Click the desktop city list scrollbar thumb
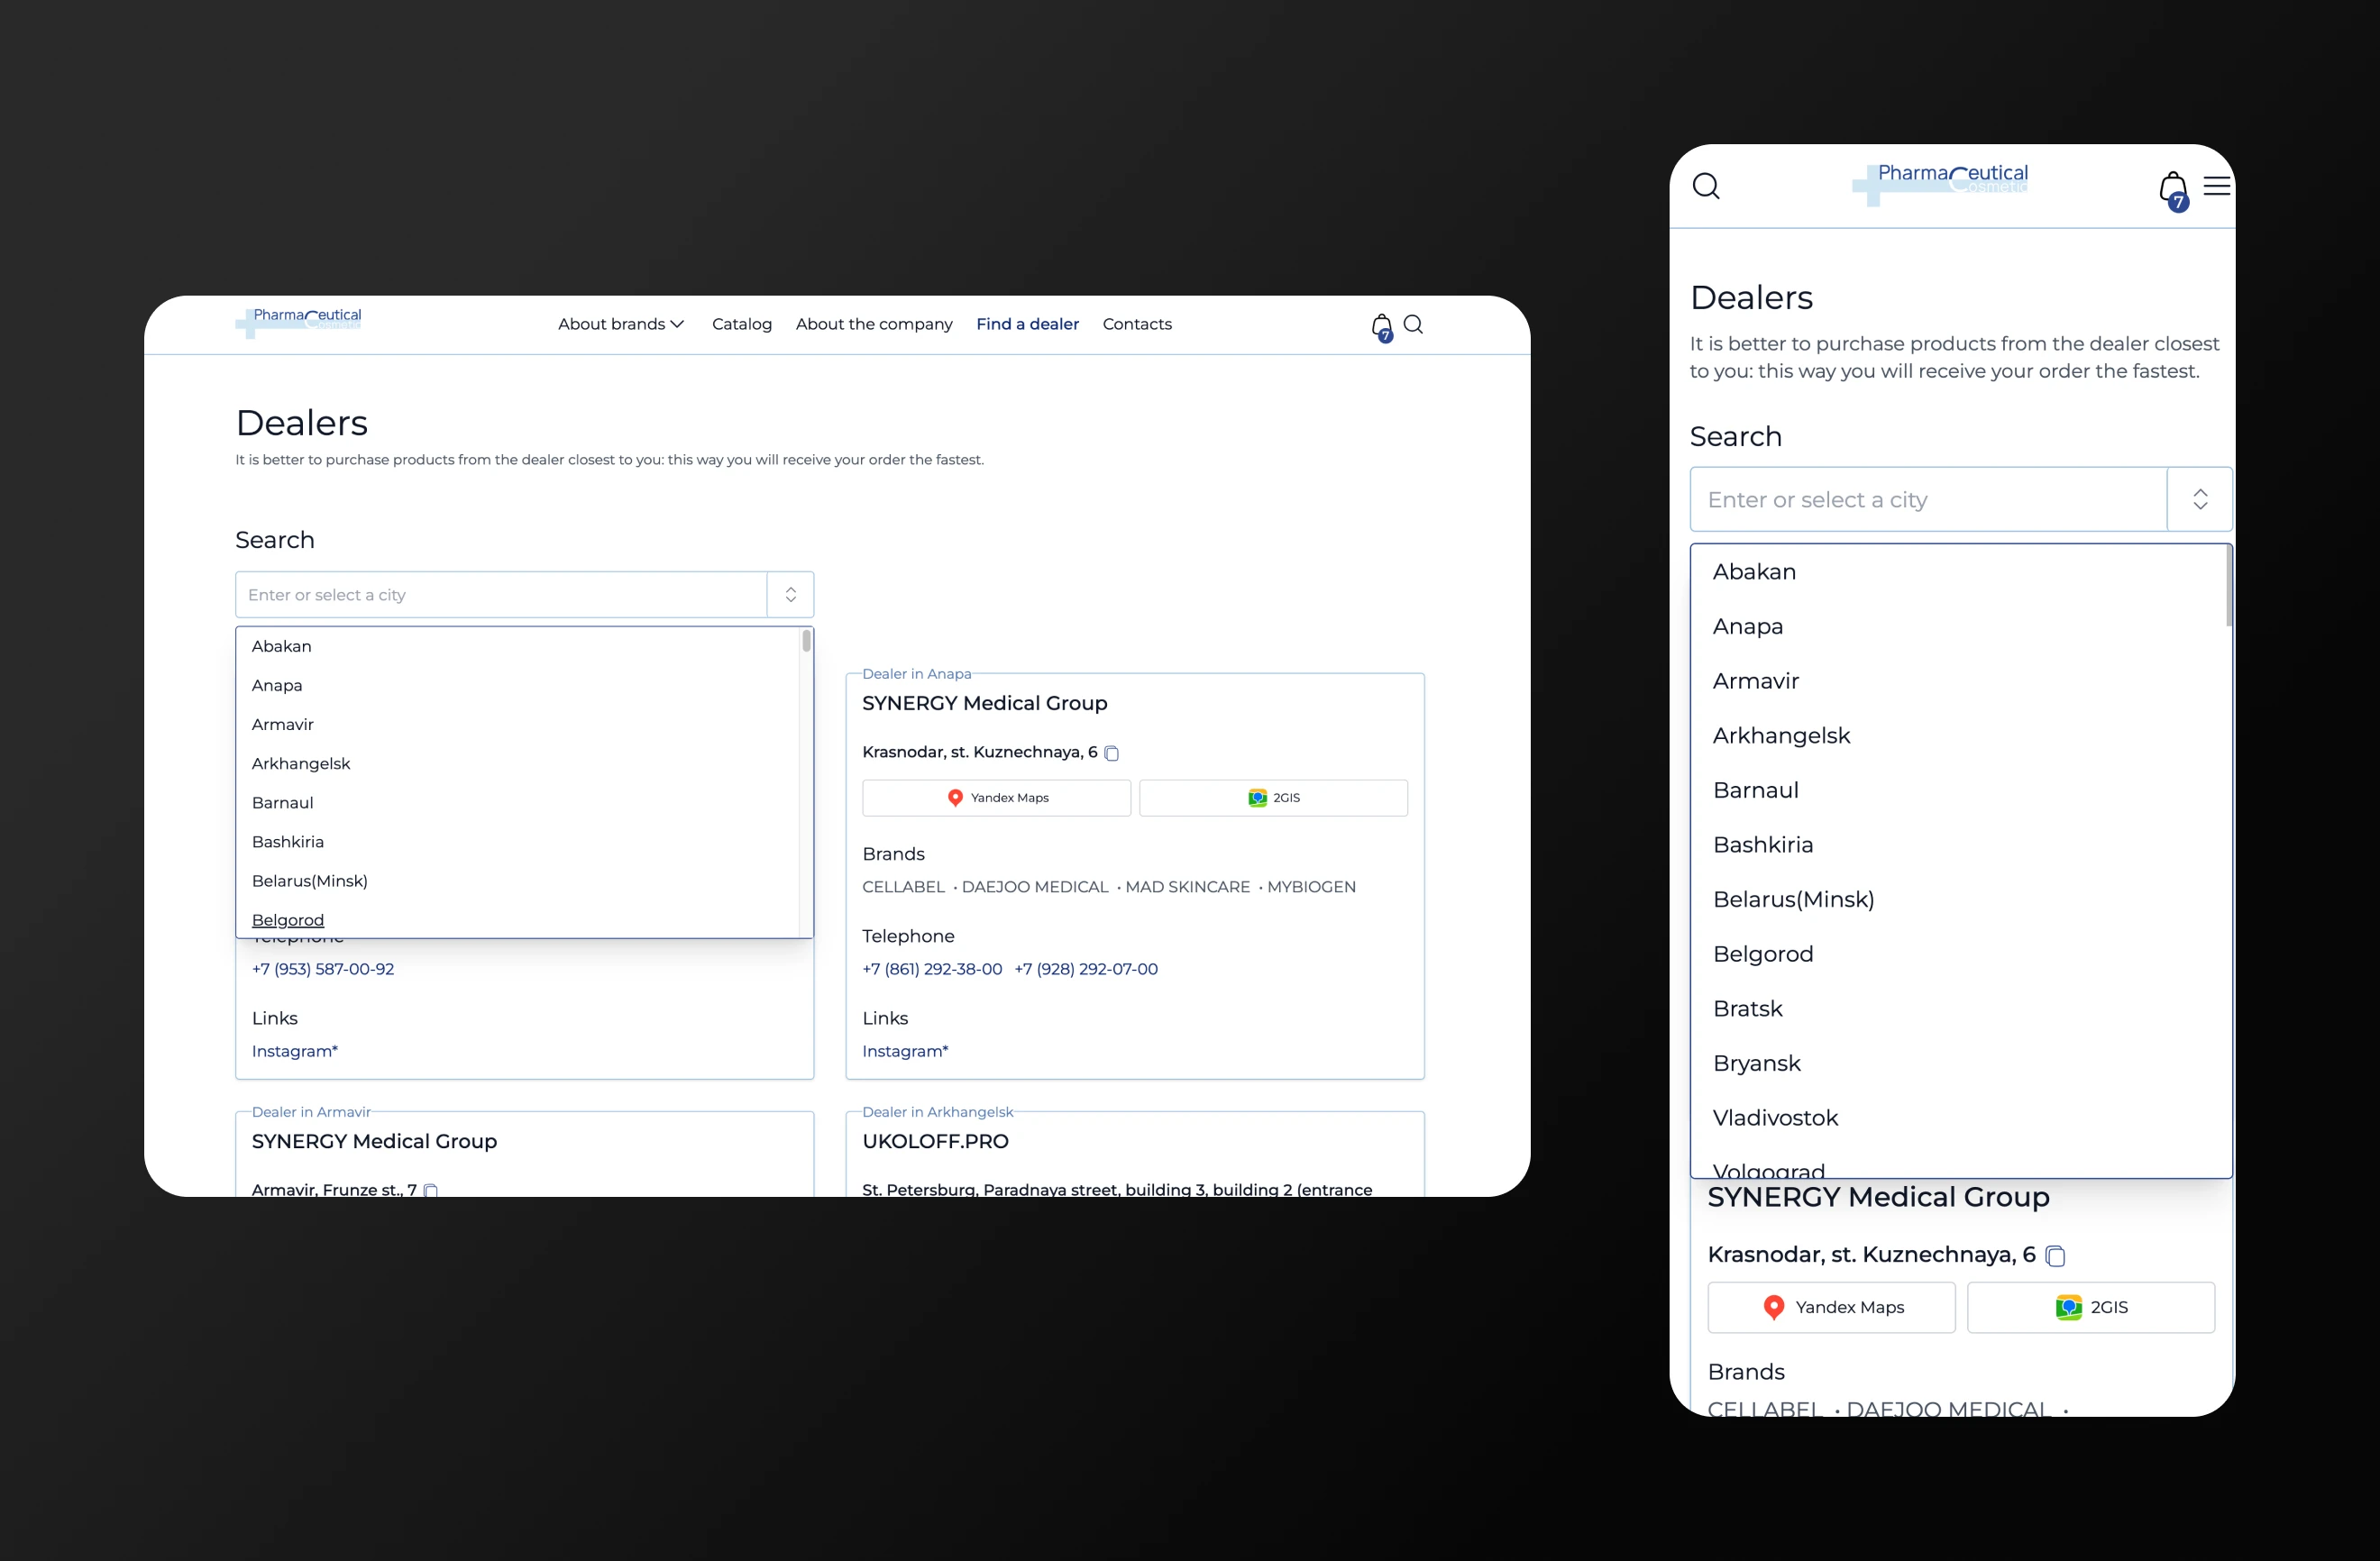Image resolution: width=2380 pixels, height=1561 pixels. pyautogui.click(x=806, y=640)
